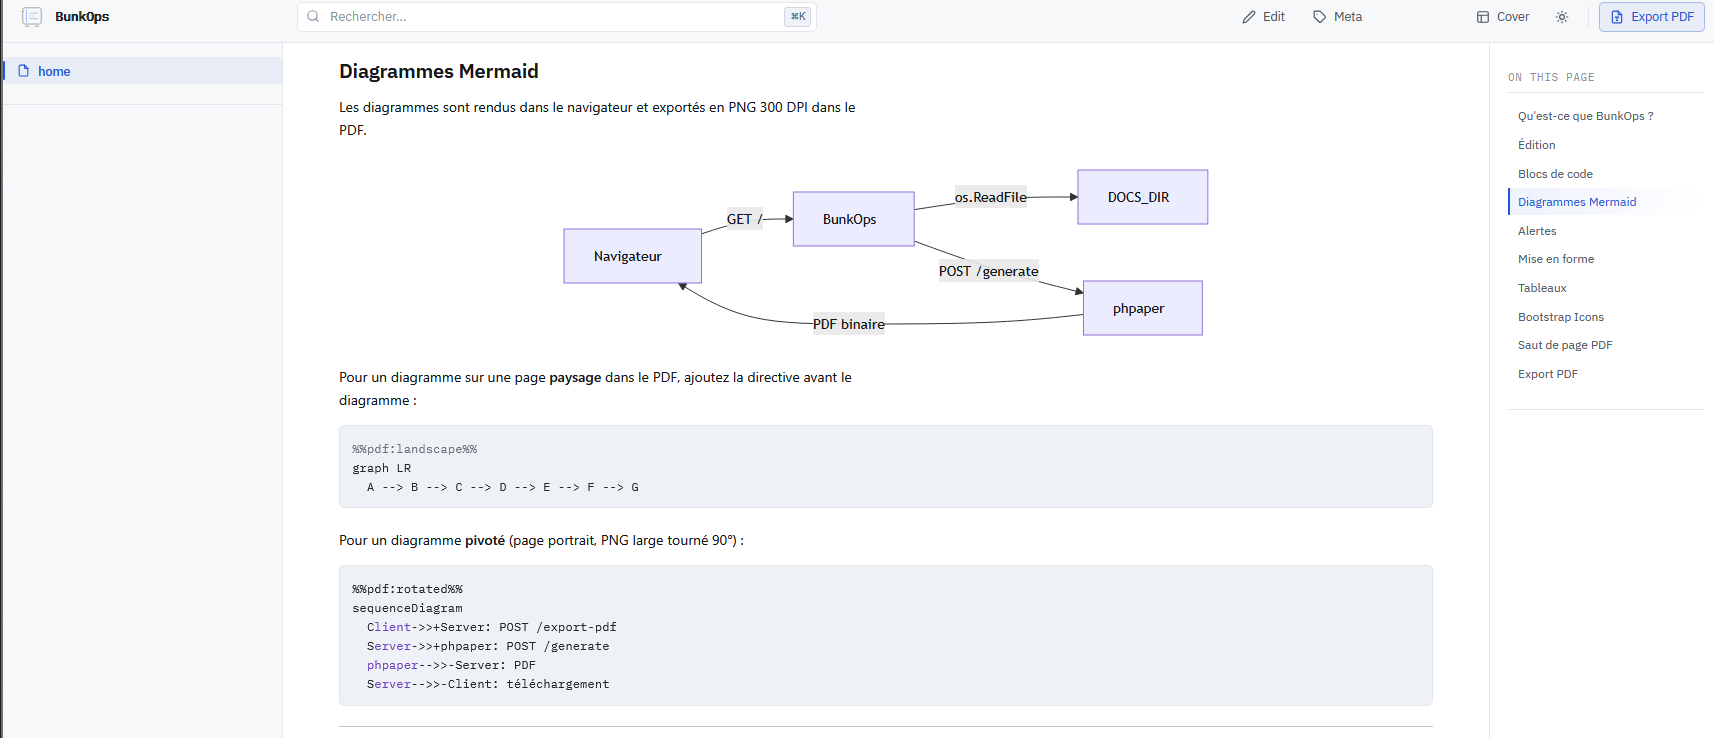Screen dimensions: 1714x738
Task: Click the os.ReadFile edge label
Action: click(x=990, y=197)
